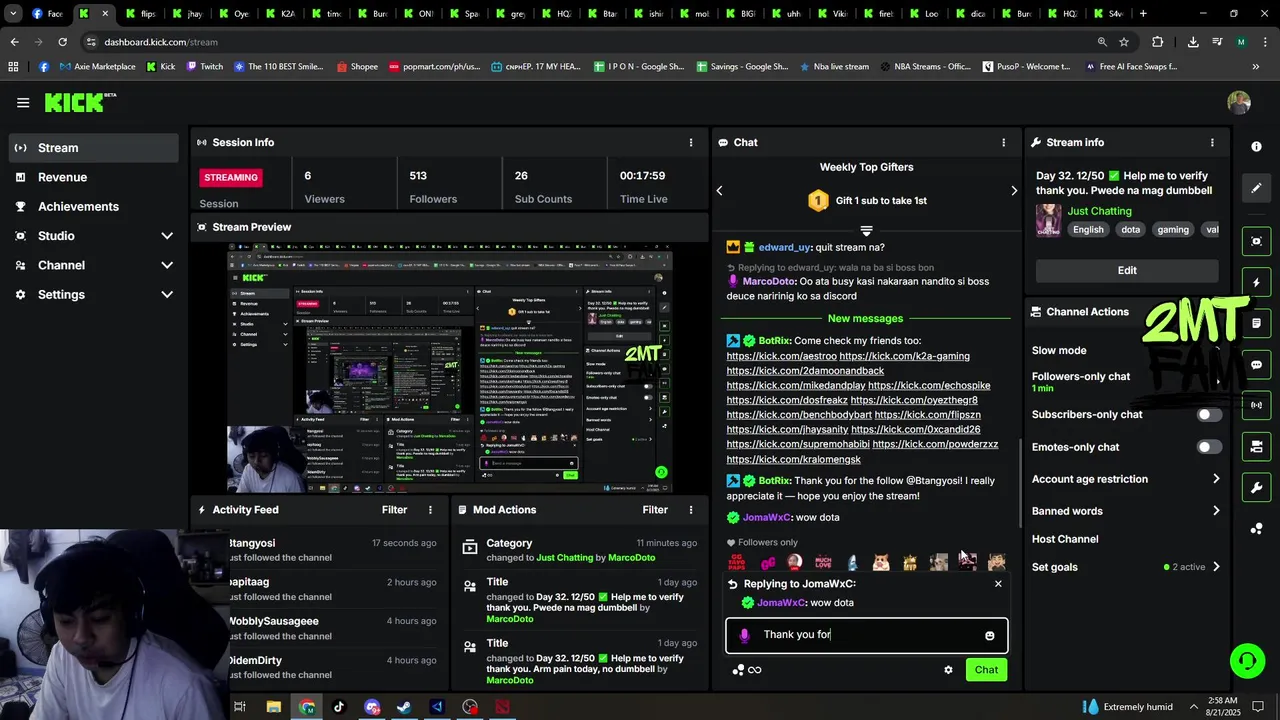Screen dimensions: 1280x720
Task: Jump to New messages divider in chat
Action: click(x=865, y=319)
